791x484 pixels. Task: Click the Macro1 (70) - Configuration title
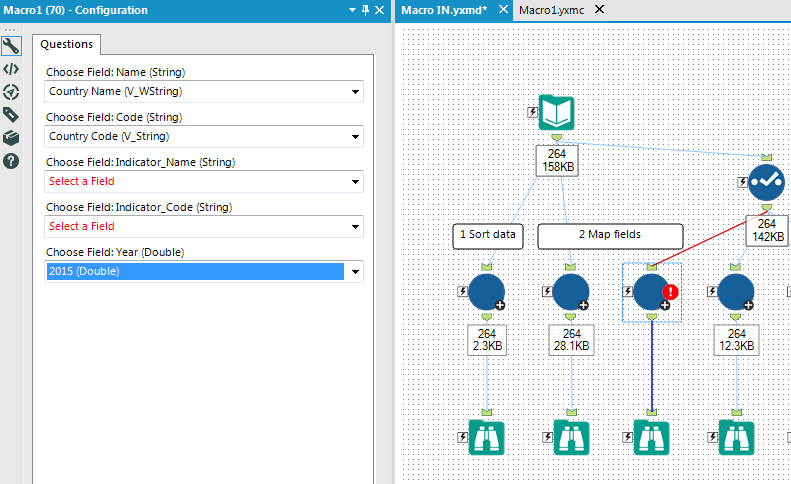point(76,10)
